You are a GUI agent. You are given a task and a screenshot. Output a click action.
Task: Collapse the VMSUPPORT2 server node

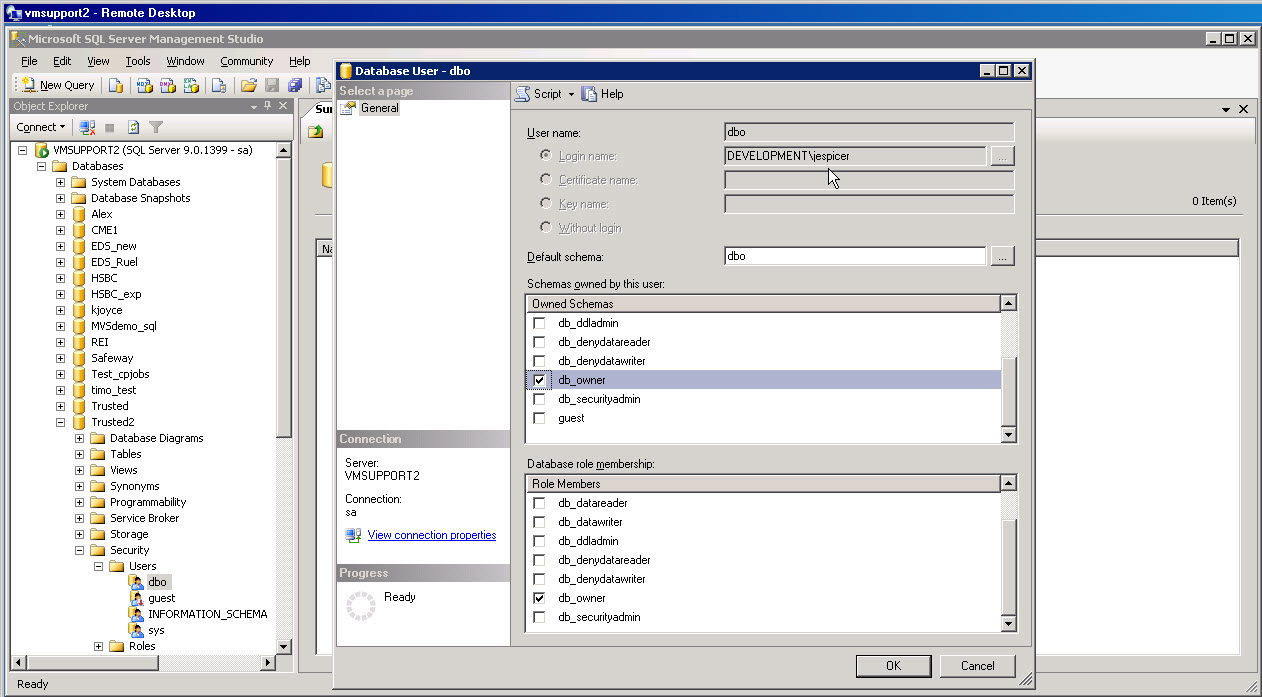(x=22, y=150)
